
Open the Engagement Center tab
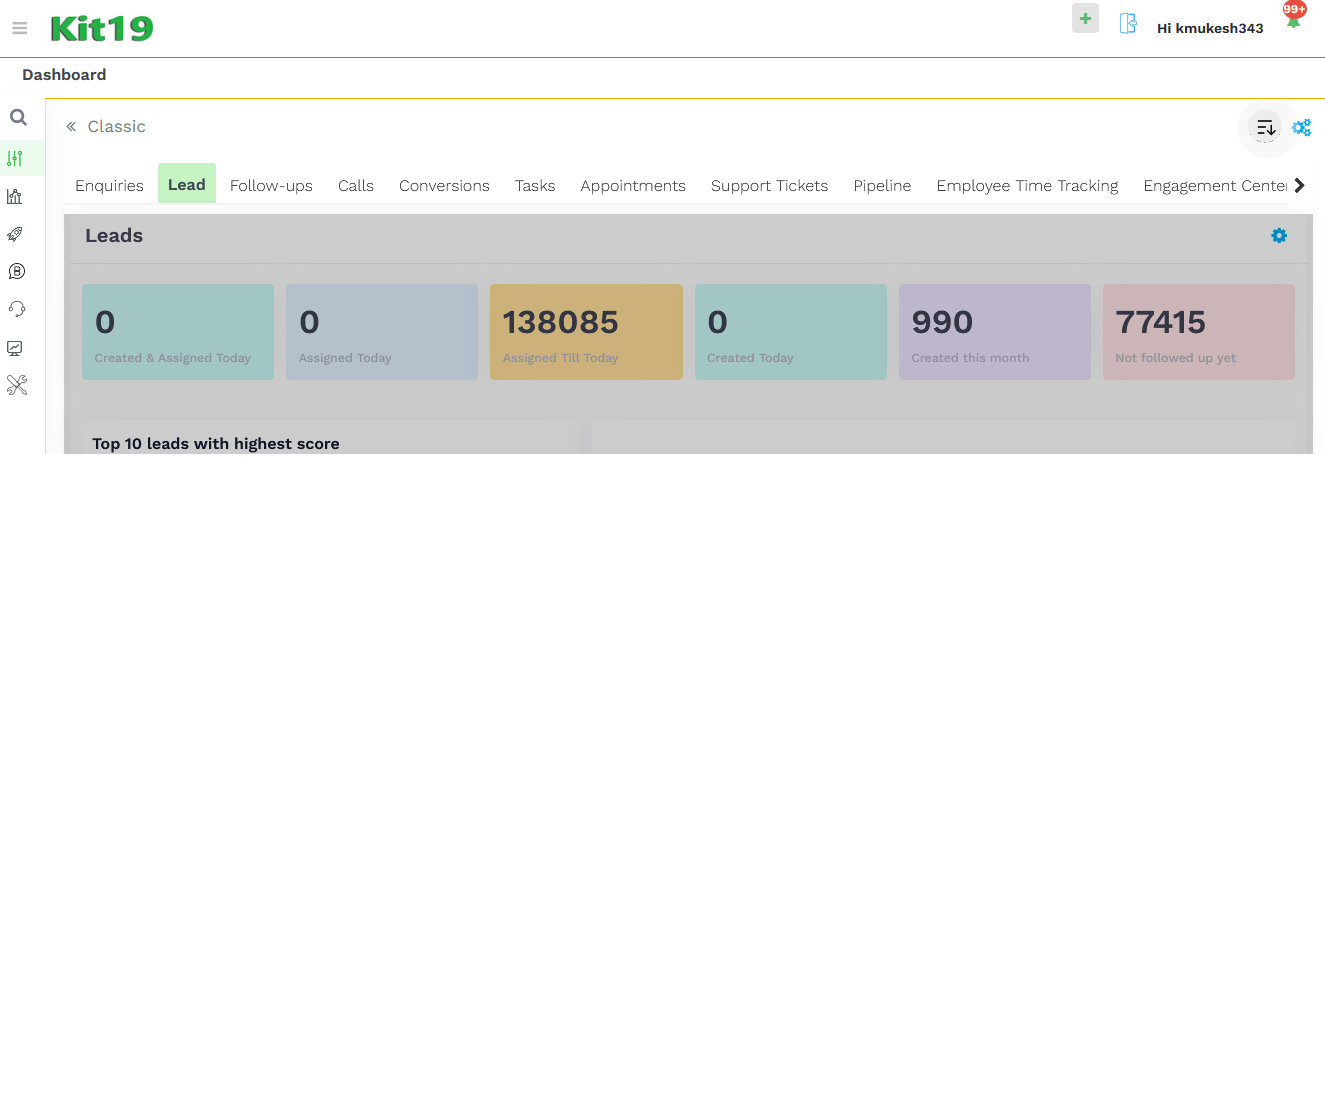point(1215,185)
